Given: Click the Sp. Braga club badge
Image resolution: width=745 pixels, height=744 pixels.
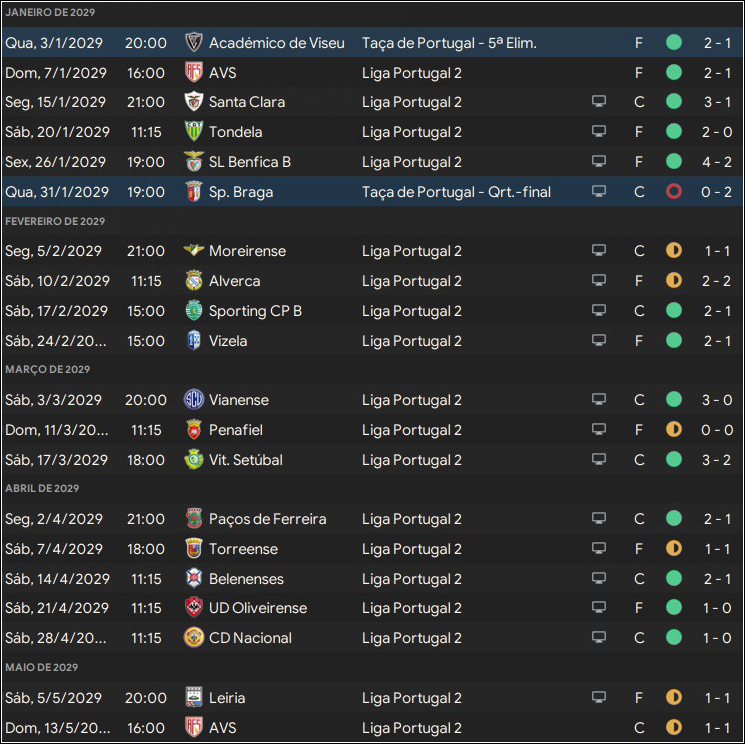Looking at the screenshot, I should (193, 191).
